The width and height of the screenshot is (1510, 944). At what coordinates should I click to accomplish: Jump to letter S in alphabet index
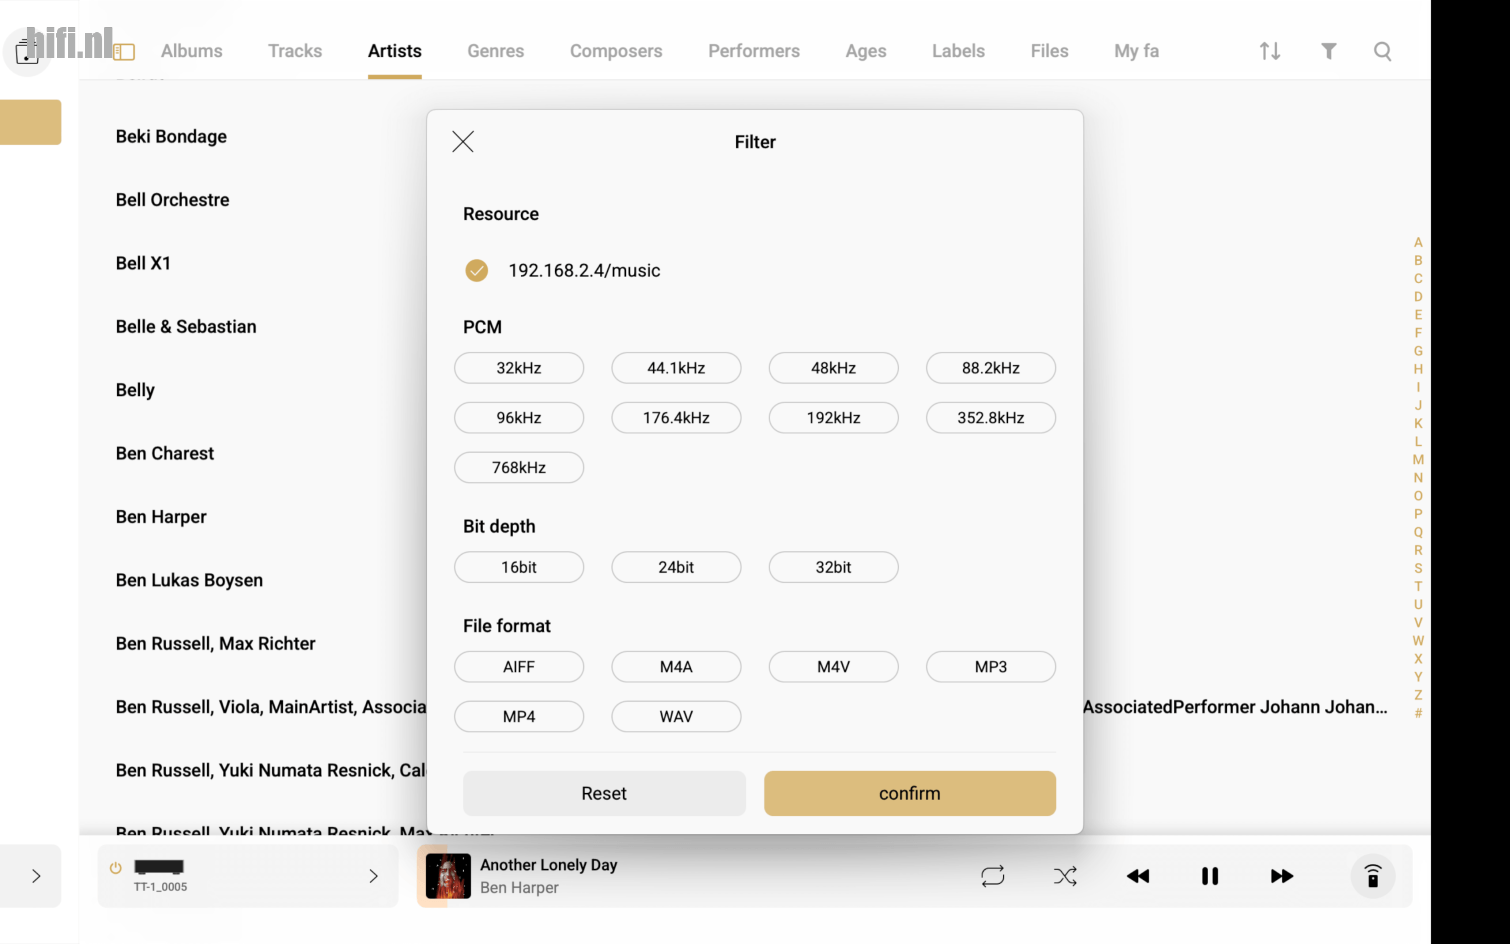(1418, 568)
